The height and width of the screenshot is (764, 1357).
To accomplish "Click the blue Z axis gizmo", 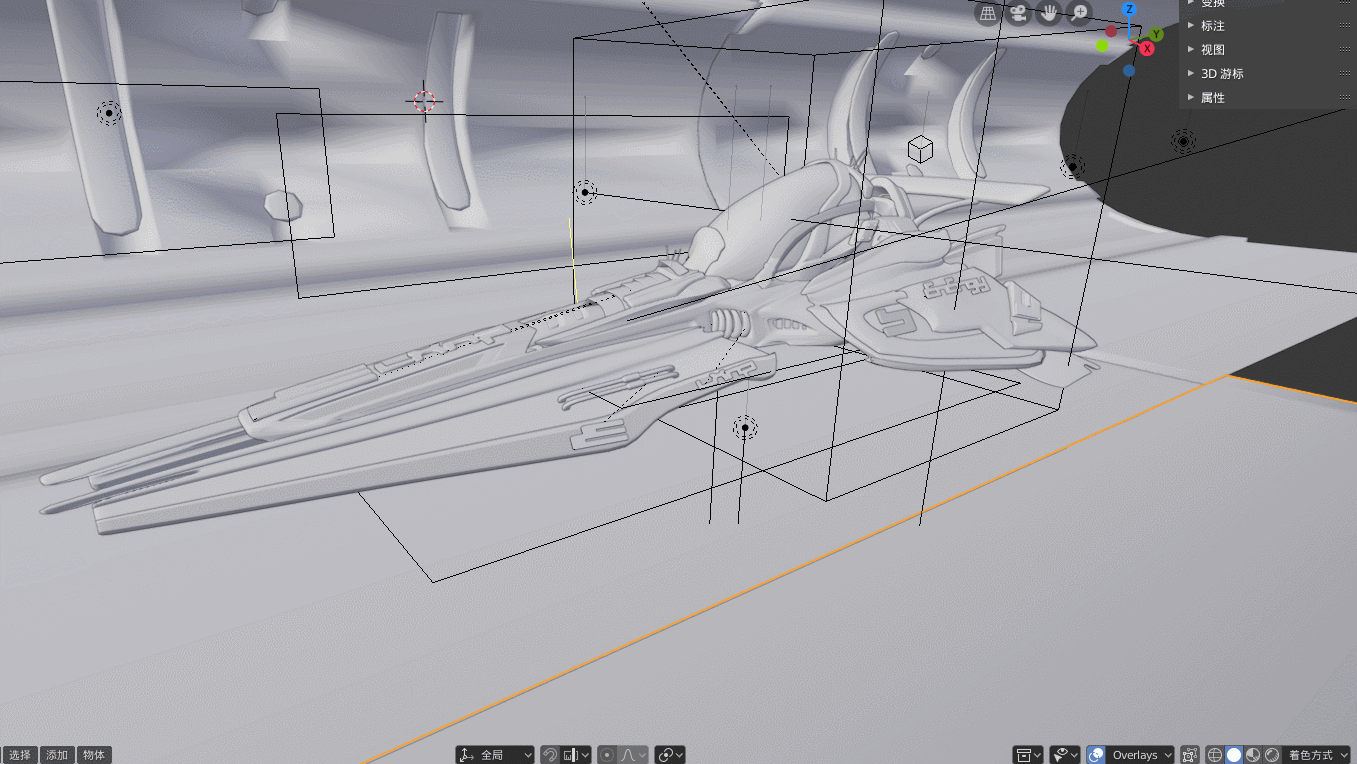I will point(1129,10).
